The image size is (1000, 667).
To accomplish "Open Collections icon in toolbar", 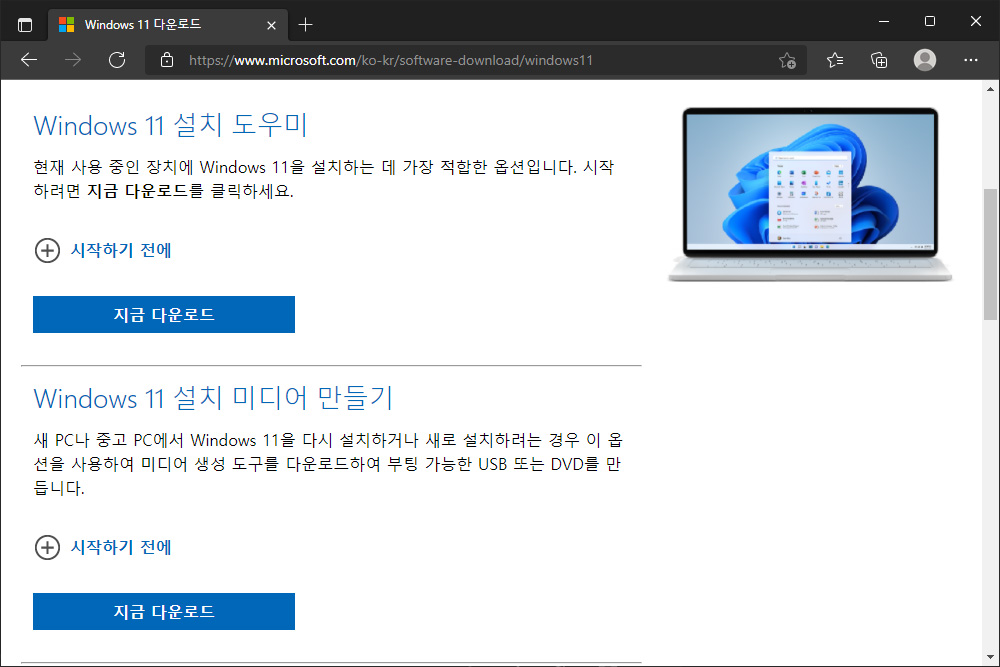I will coord(879,60).
